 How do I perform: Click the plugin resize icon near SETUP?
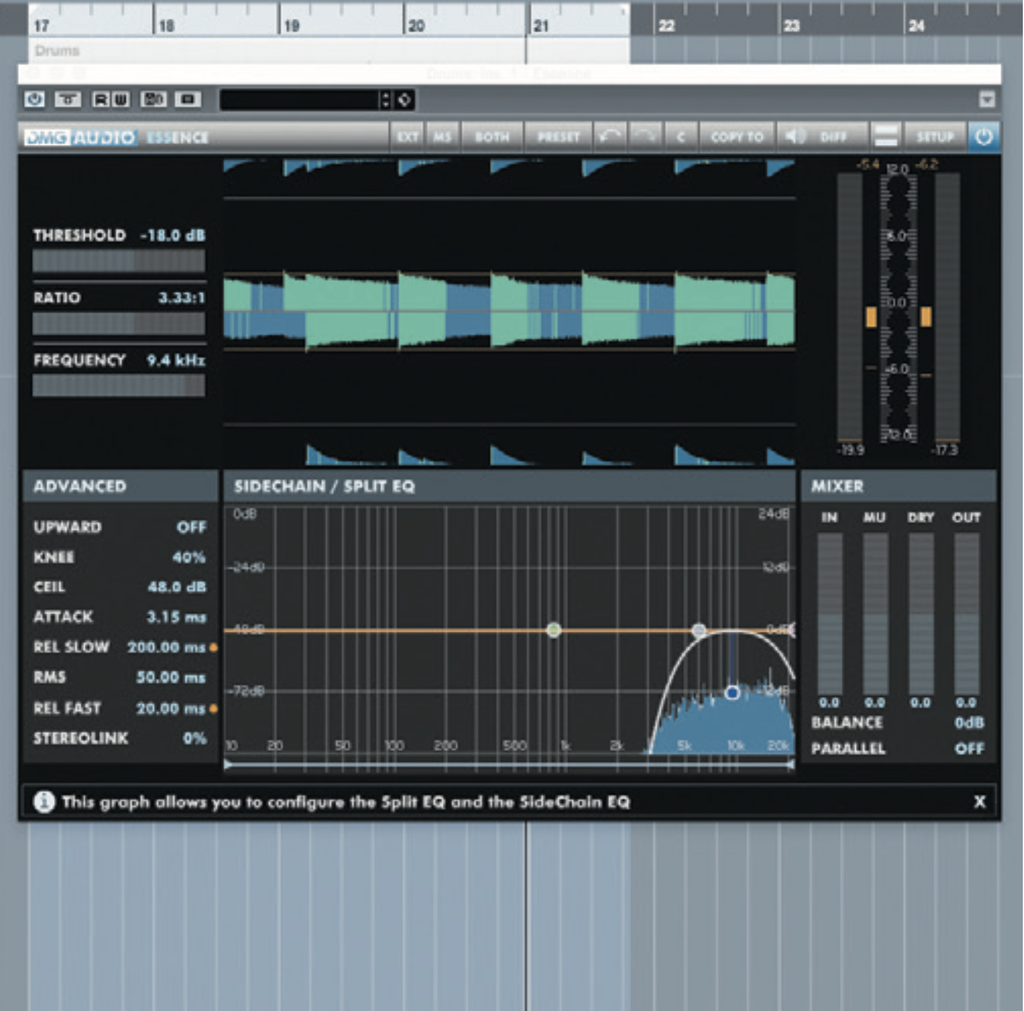click(x=886, y=137)
